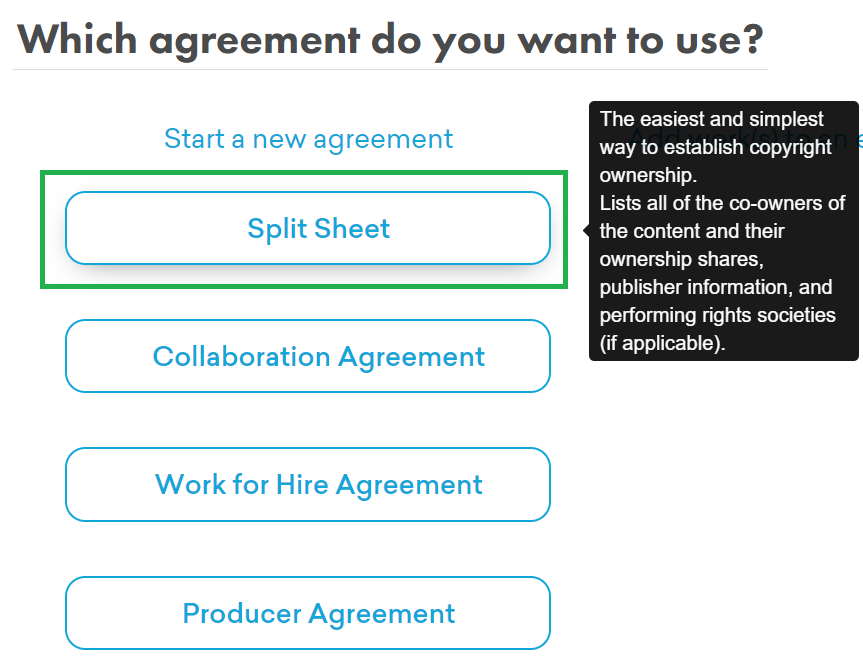Click the 'Start a new agreement' heading
Screen dimensions: 863x665
coord(308,139)
